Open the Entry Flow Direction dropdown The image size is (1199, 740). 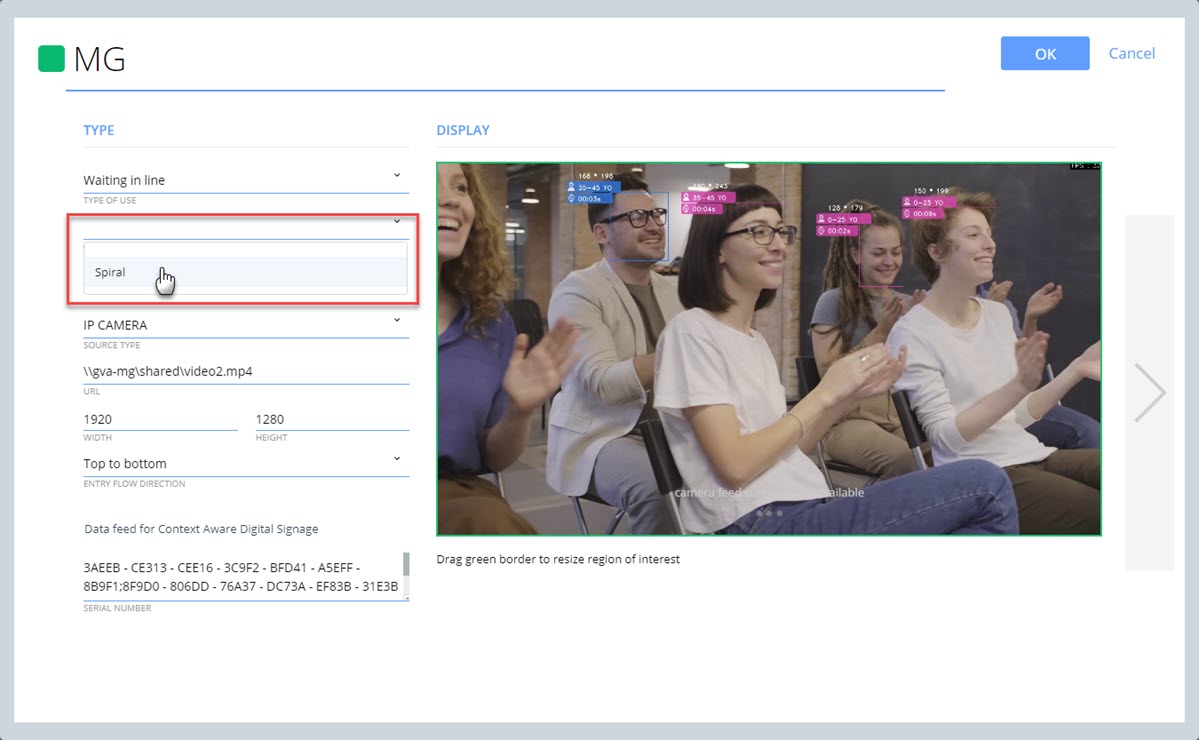[245, 463]
